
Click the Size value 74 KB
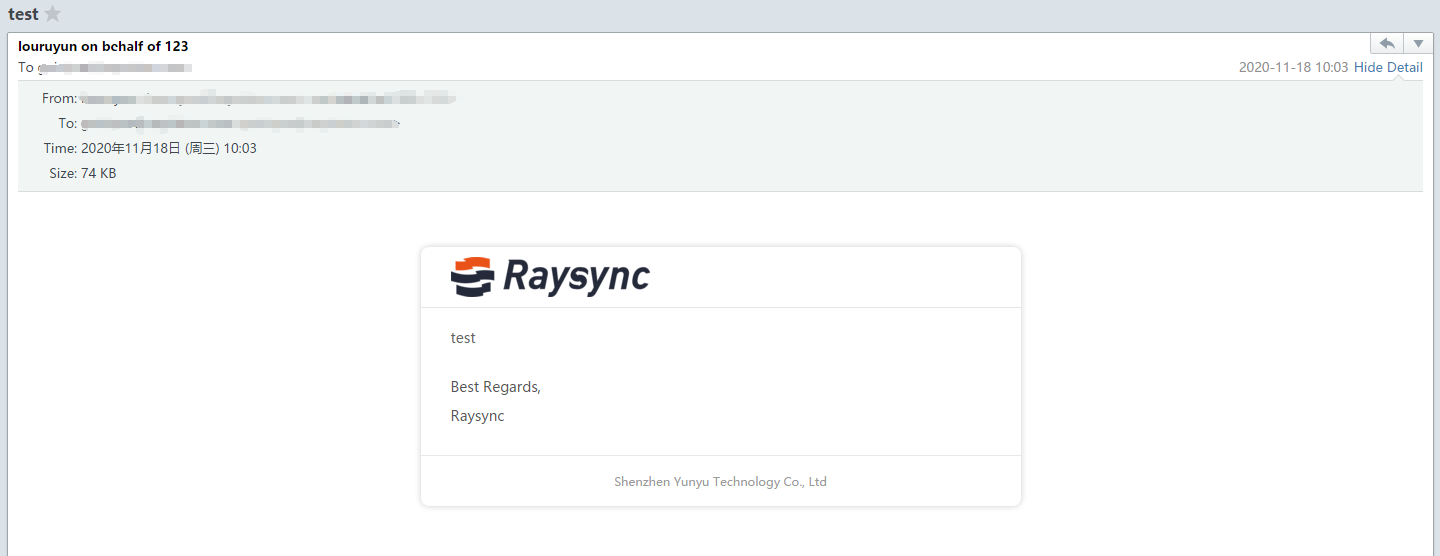pos(99,173)
